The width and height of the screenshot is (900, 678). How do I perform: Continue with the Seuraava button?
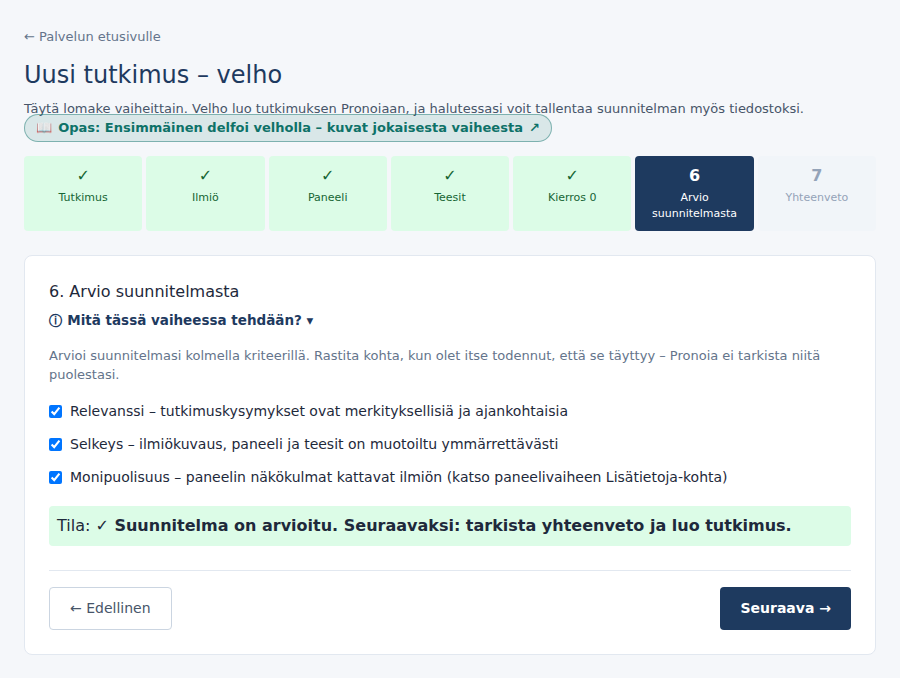click(785, 609)
